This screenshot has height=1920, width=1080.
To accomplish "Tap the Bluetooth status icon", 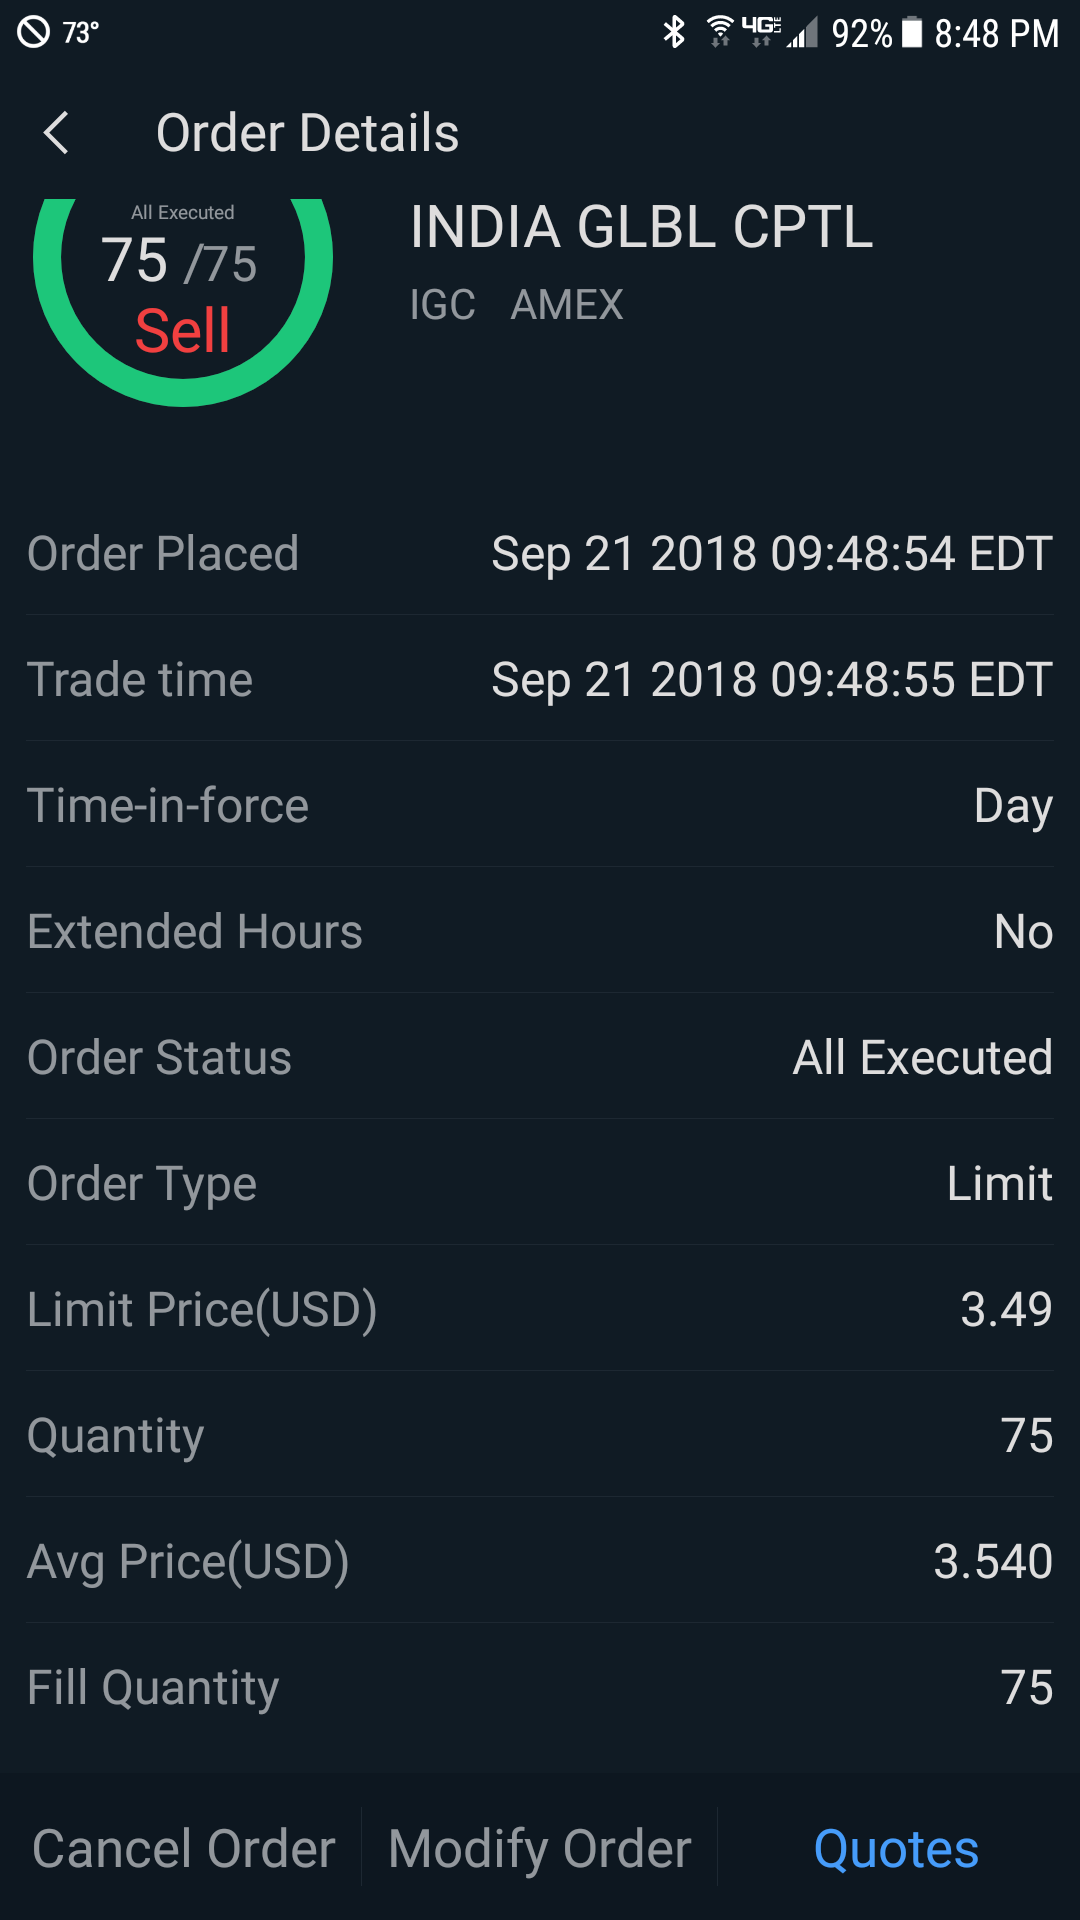I will tap(675, 33).
